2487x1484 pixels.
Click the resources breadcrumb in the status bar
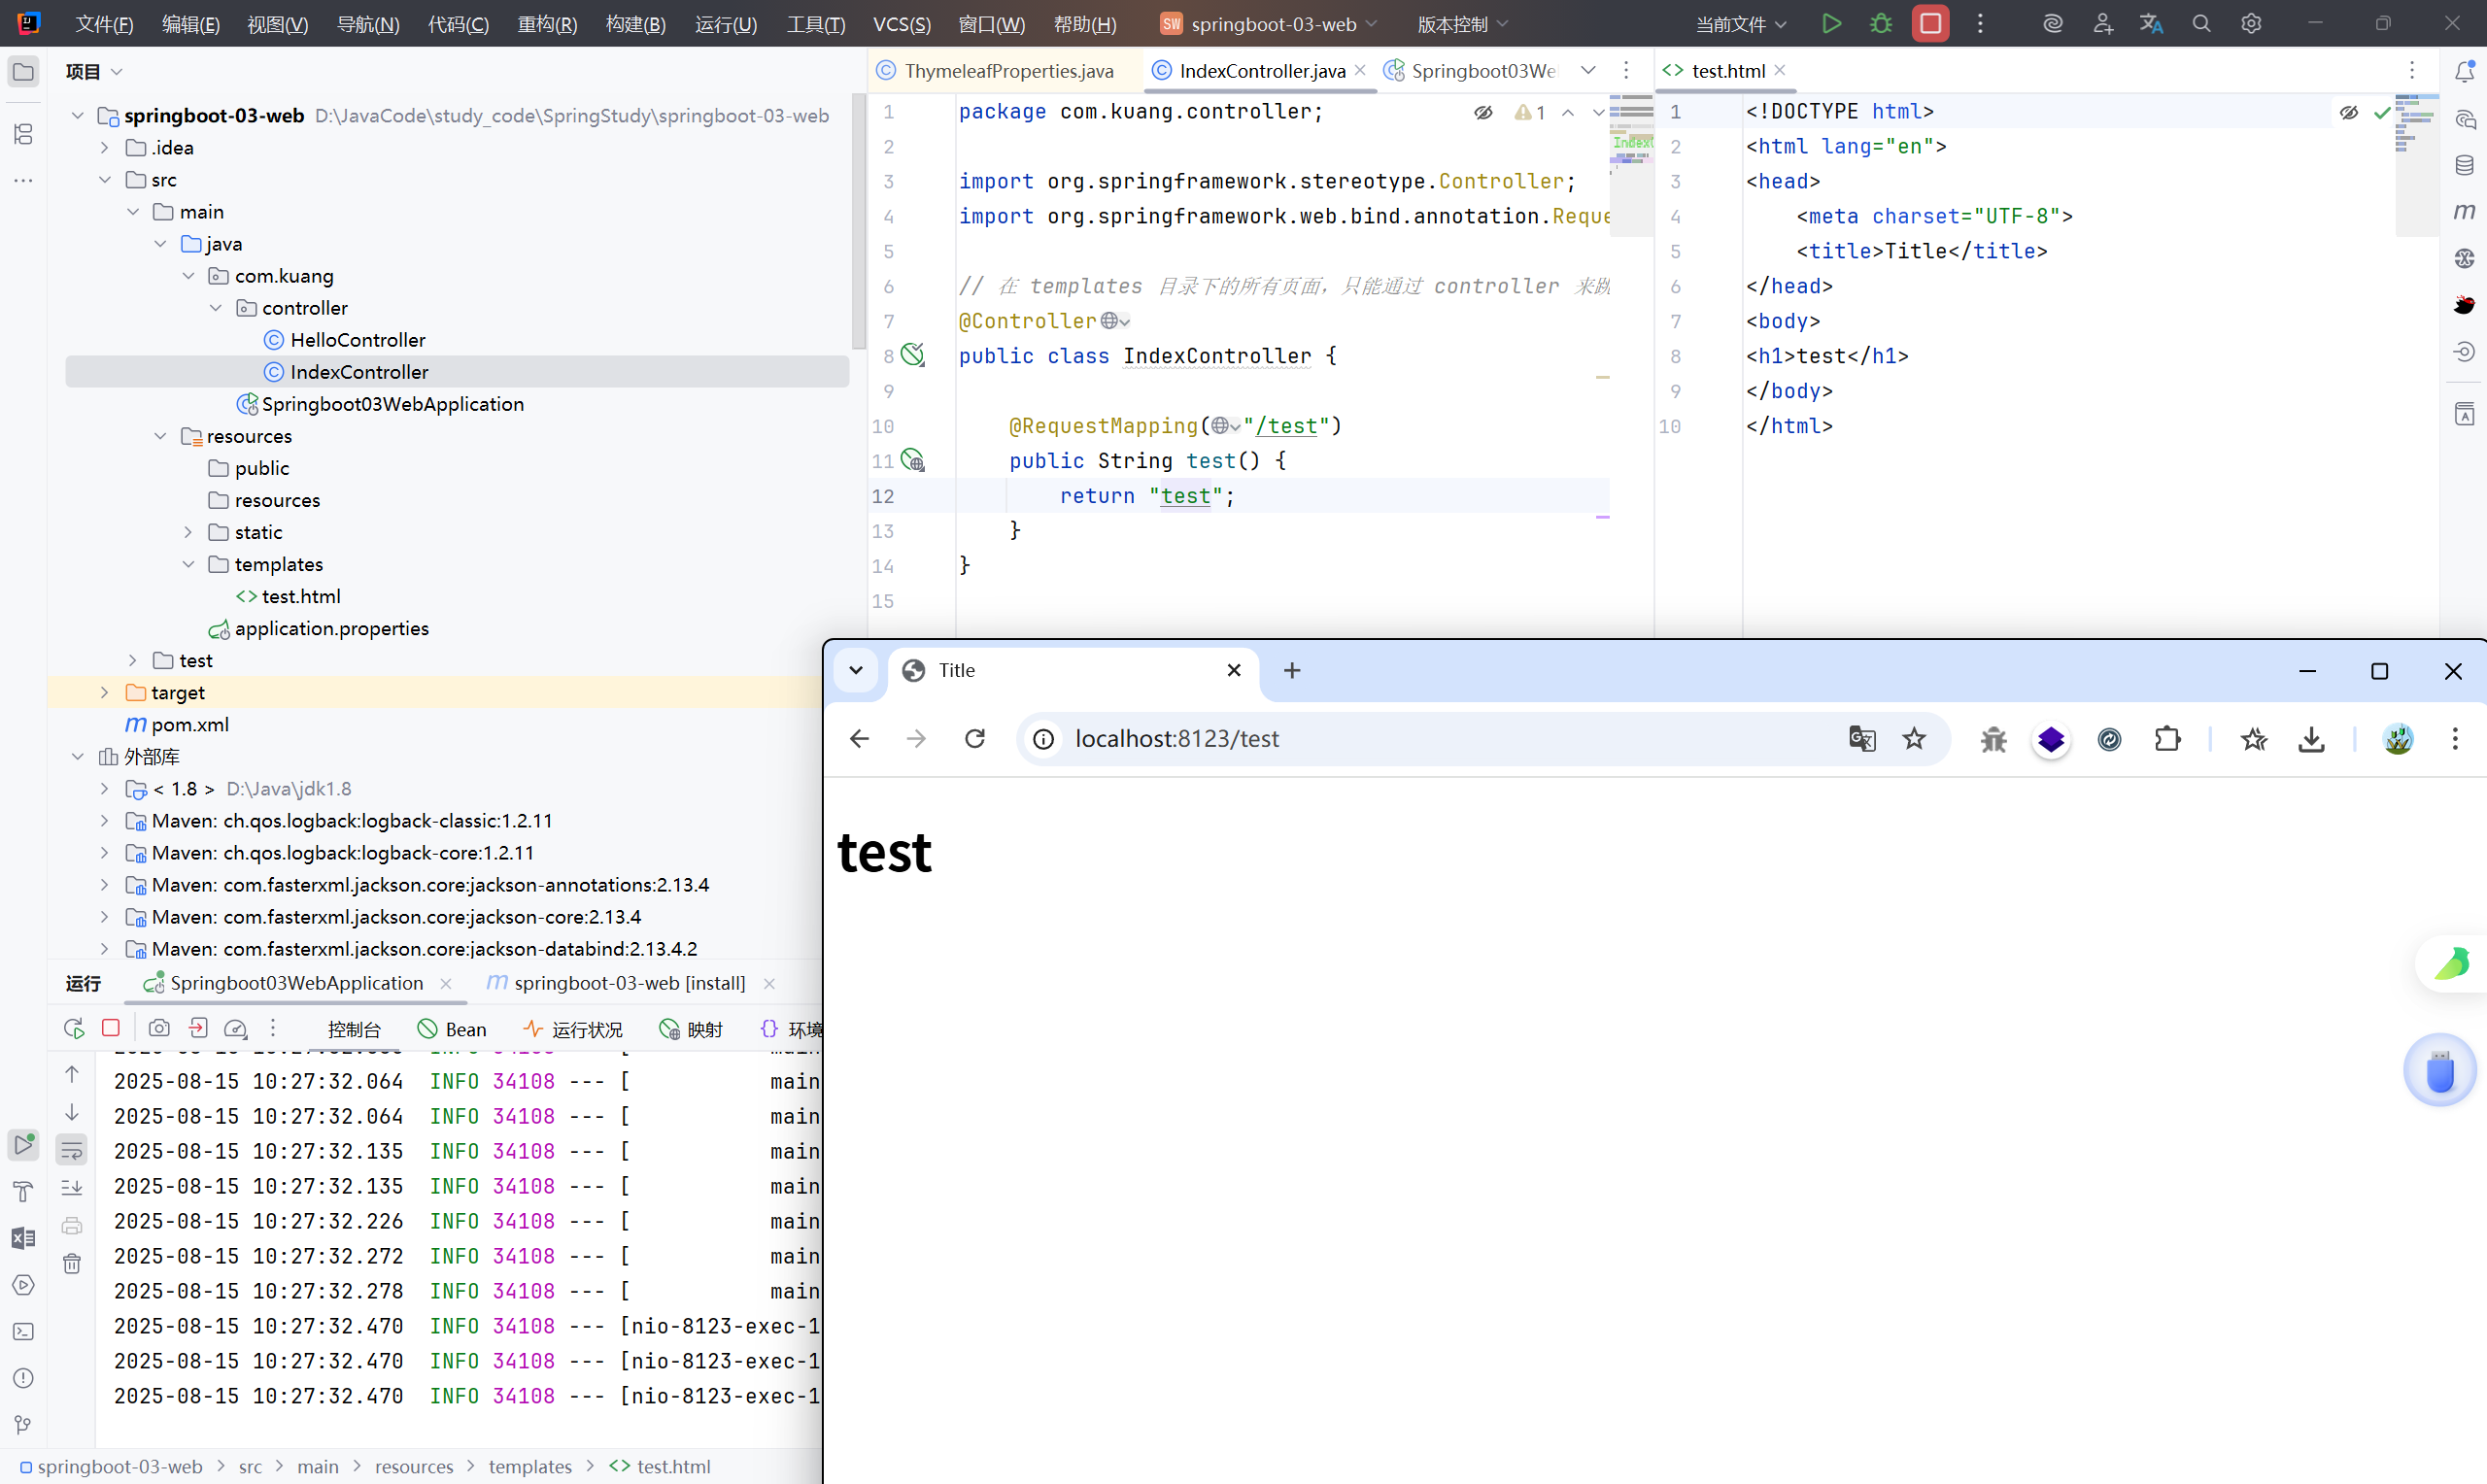tap(413, 1466)
